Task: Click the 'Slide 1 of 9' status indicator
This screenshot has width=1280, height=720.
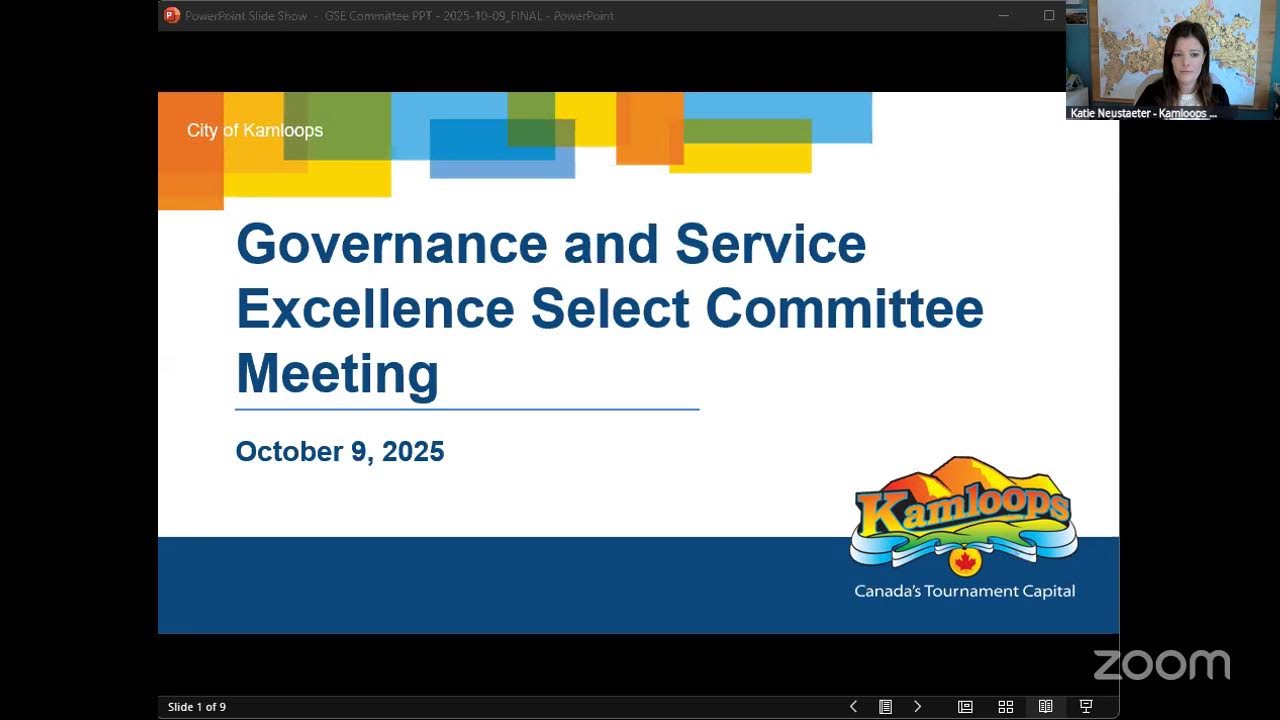Action: 197,706
